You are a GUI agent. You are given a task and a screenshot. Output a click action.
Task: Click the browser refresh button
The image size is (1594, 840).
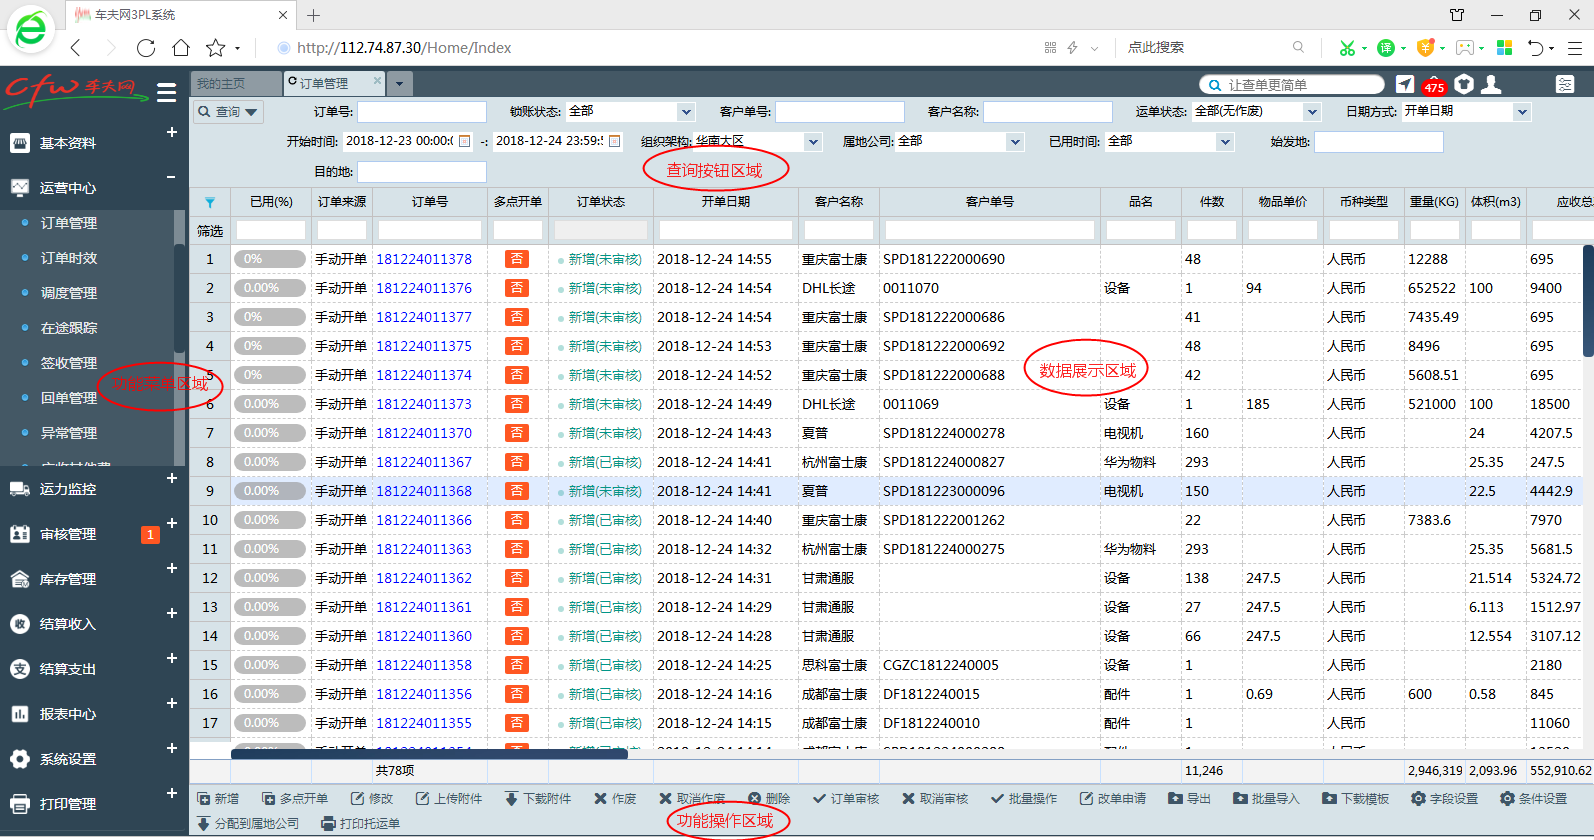(x=146, y=47)
